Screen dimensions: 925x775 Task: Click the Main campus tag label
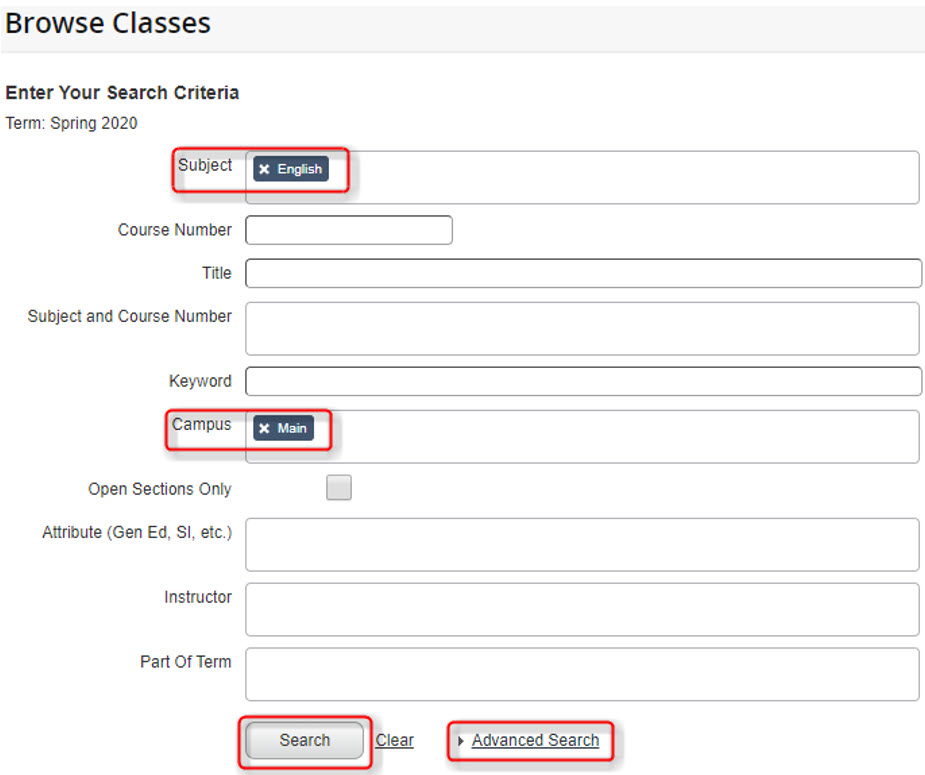tap(294, 428)
